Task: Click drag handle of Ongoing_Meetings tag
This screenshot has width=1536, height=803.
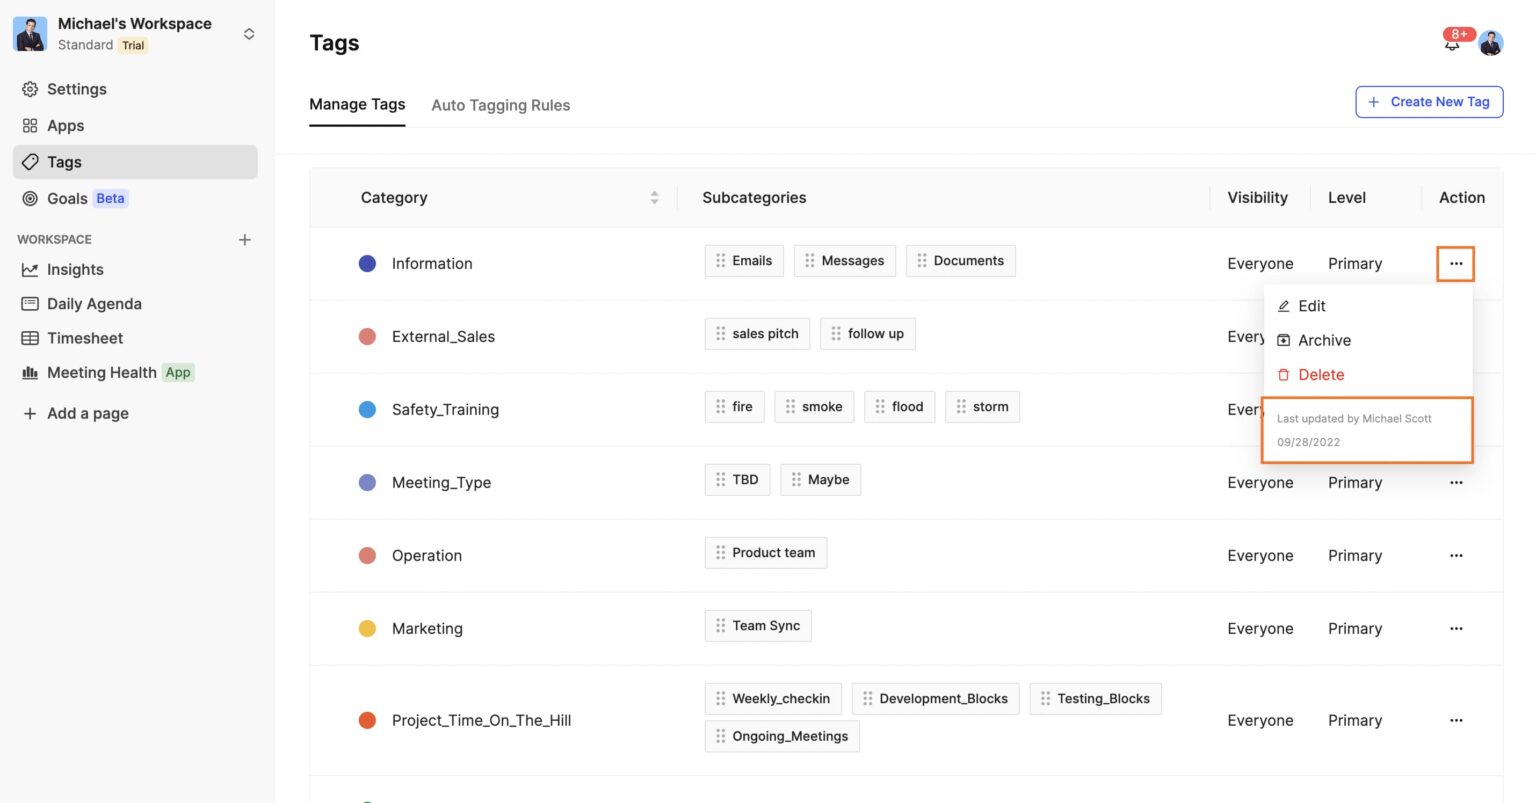Action: click(x=720, y=737)
